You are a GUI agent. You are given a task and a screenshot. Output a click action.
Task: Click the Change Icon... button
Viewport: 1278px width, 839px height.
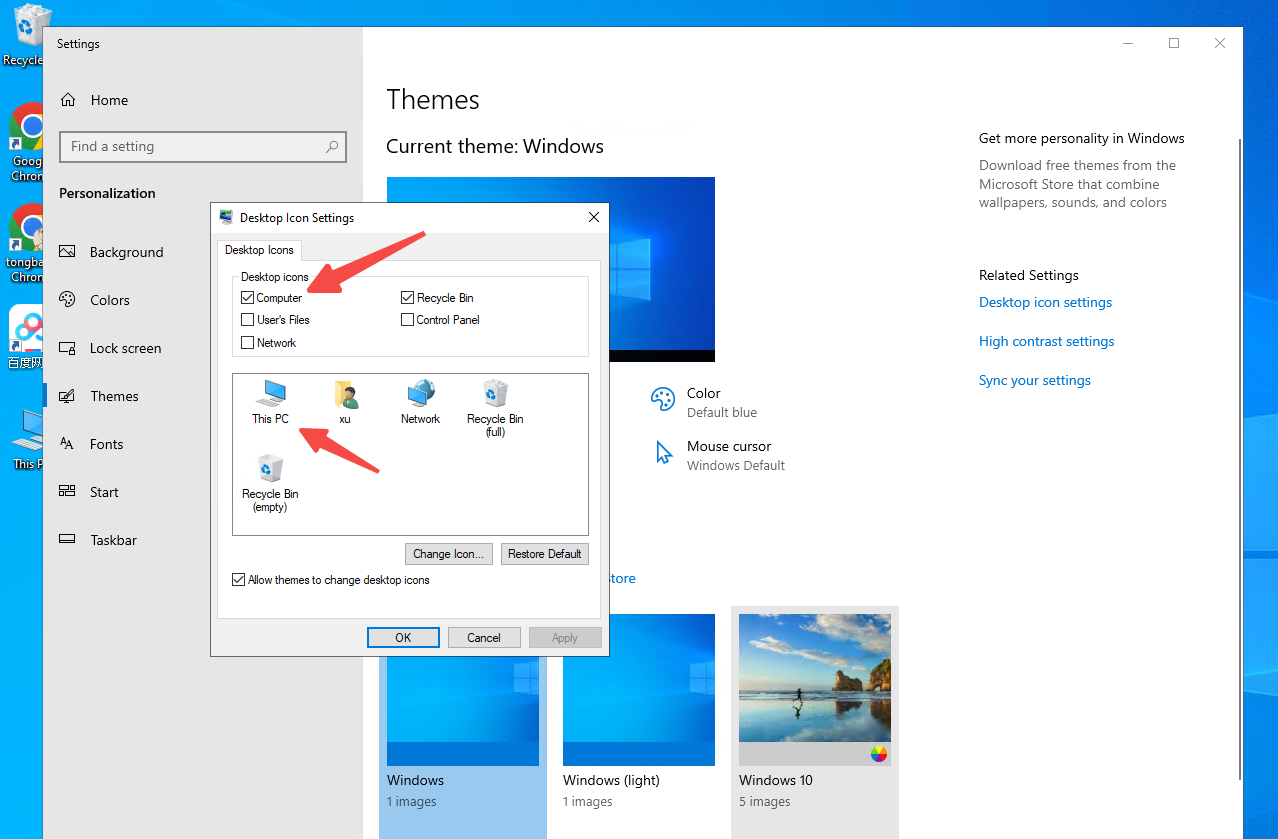448,554
